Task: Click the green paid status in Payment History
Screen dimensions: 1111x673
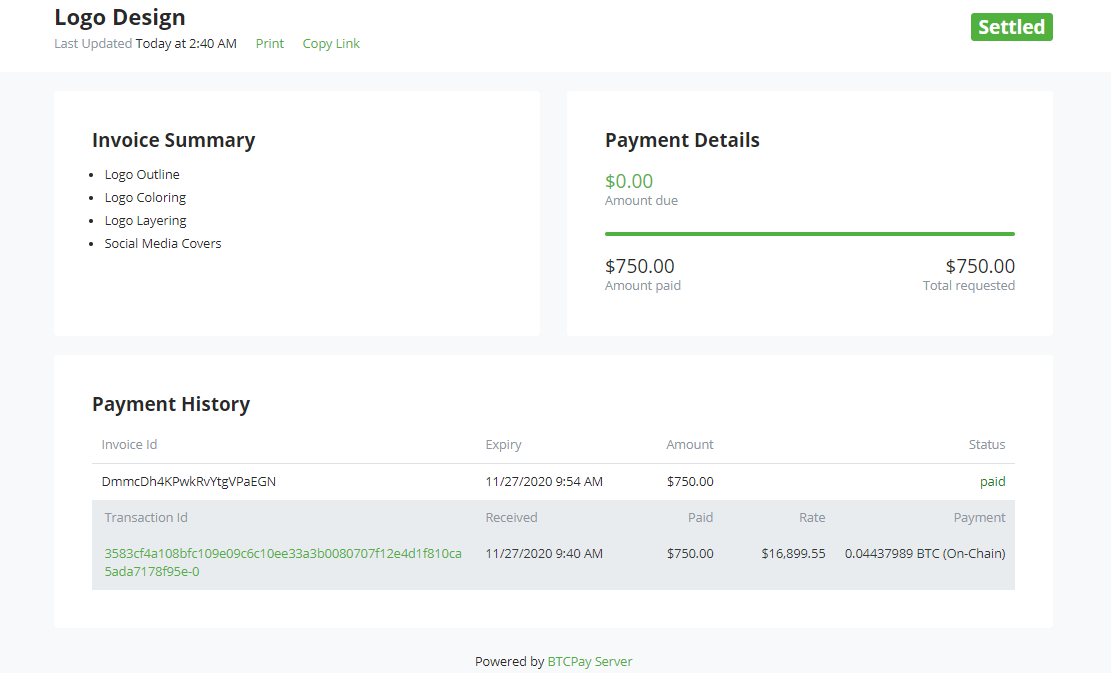Action: 993,481
